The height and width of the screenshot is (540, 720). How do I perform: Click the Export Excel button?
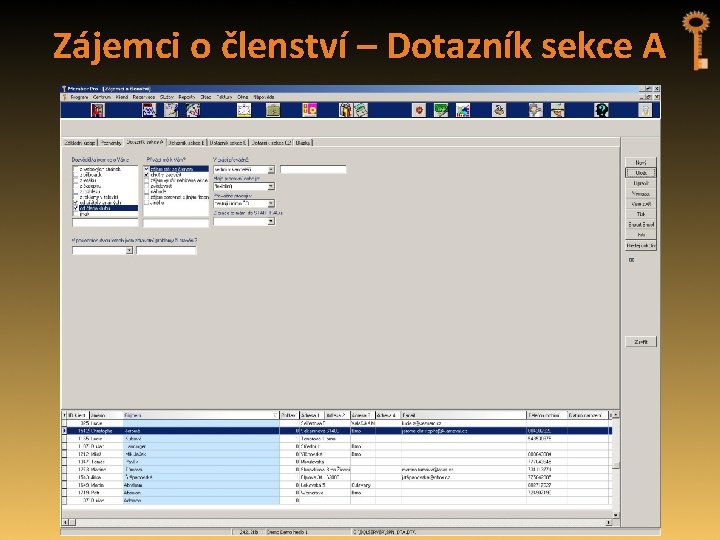(x=641, y=225)
